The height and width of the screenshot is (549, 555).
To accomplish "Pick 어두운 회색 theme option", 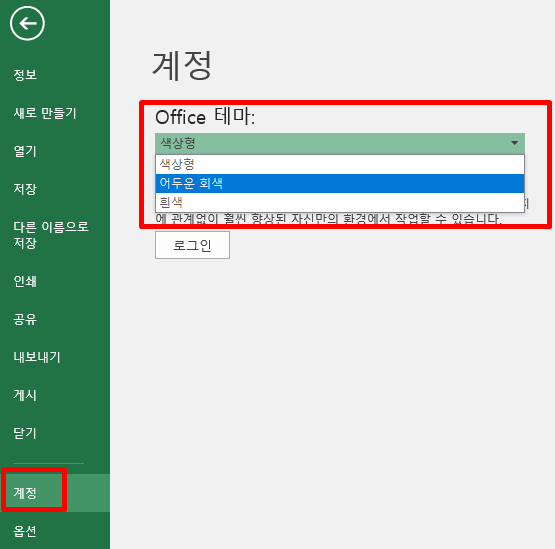I will click(340, 183).
